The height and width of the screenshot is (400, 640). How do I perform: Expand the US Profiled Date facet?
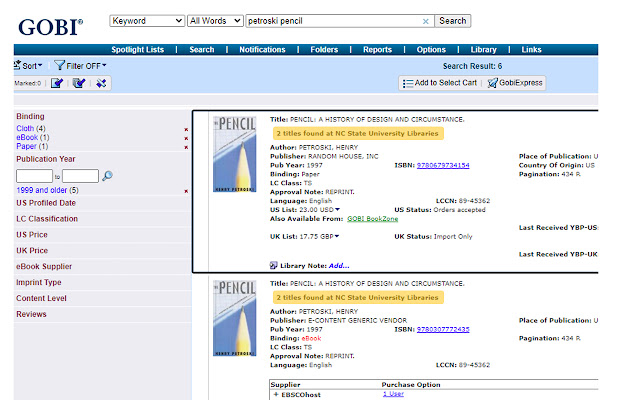(46, 203)
